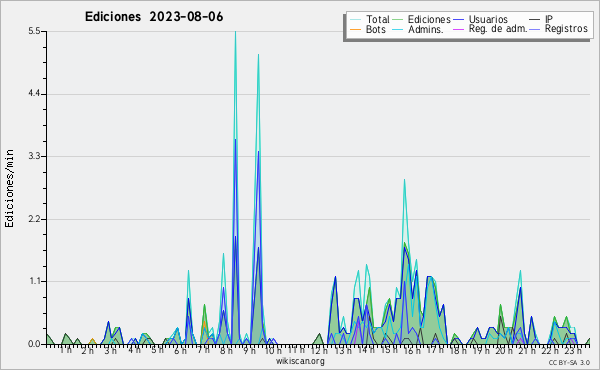Click the '12 h' x-axis label
The width and height of the screenshot is (600, 370).
pyautogui.click(x=319, y=351)
